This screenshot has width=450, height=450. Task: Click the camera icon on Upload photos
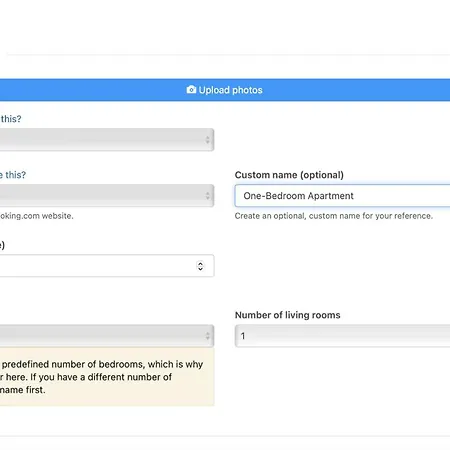[x=191, y=90]
